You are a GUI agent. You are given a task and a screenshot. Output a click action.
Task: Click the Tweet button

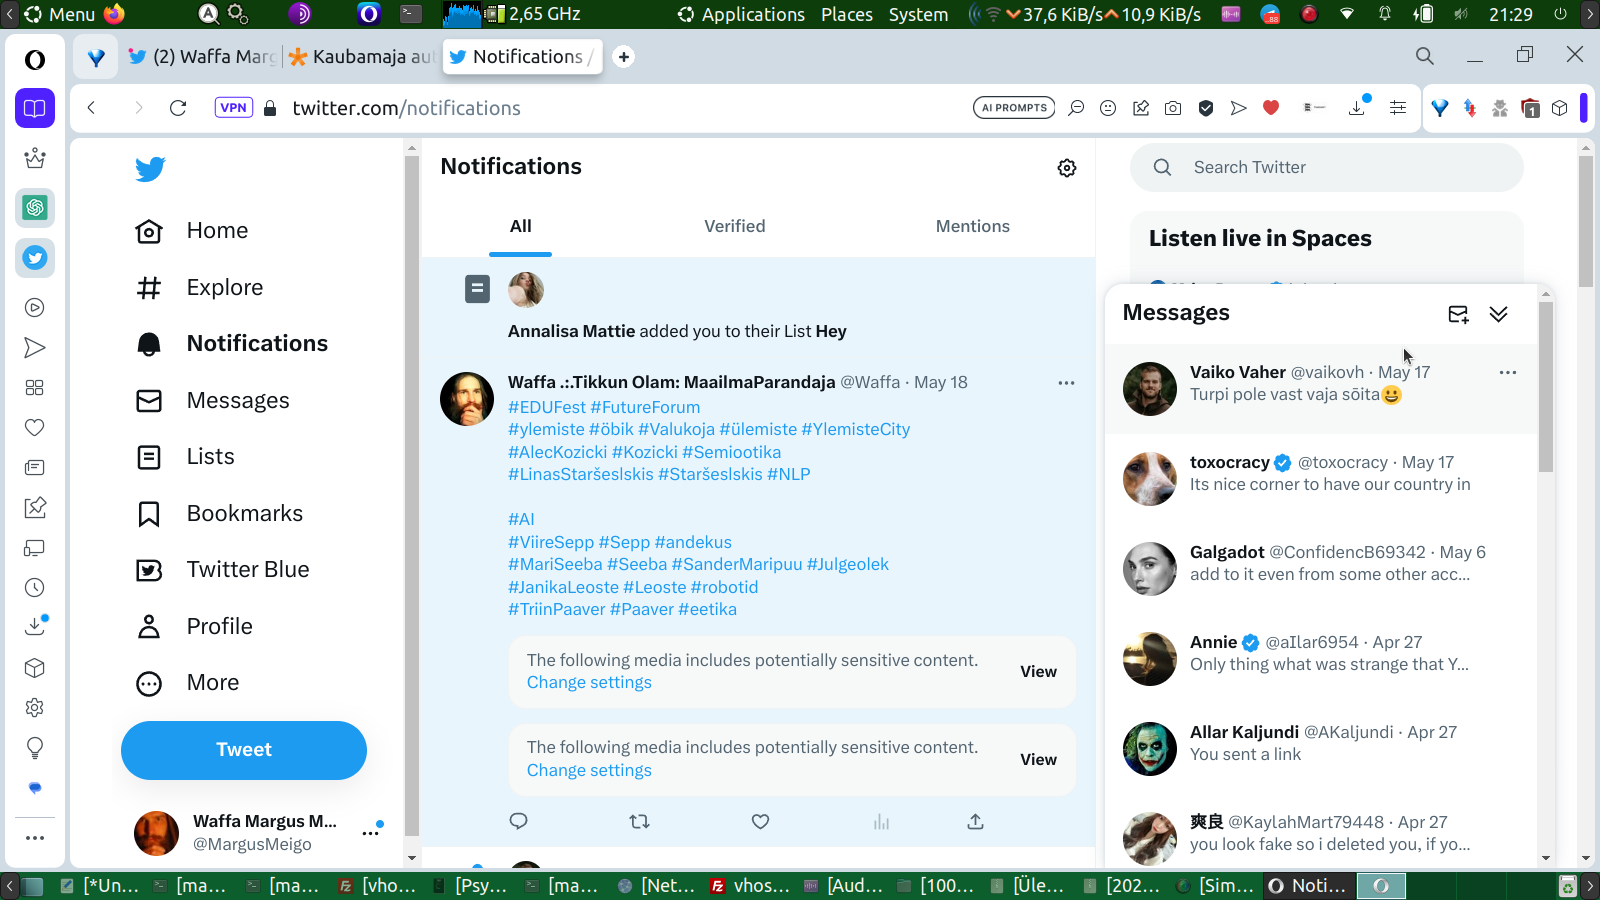tap(244, 750)
